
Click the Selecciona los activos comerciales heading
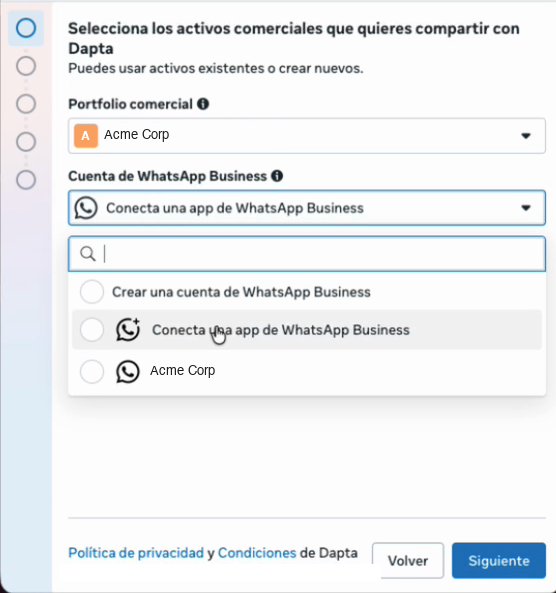pyautogui.click(x=294, y=39)
